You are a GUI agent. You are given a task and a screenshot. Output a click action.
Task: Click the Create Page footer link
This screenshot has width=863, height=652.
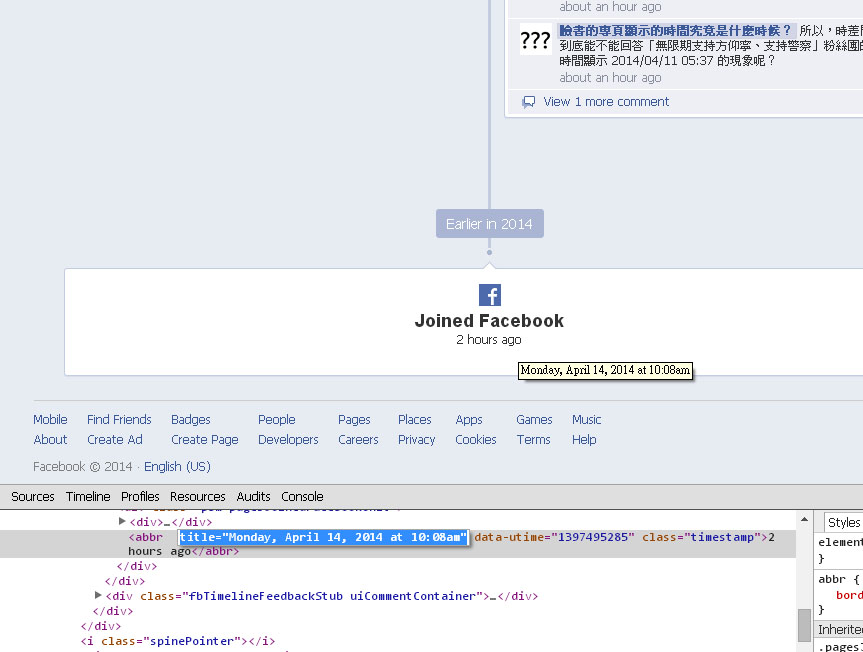[204, 440]
